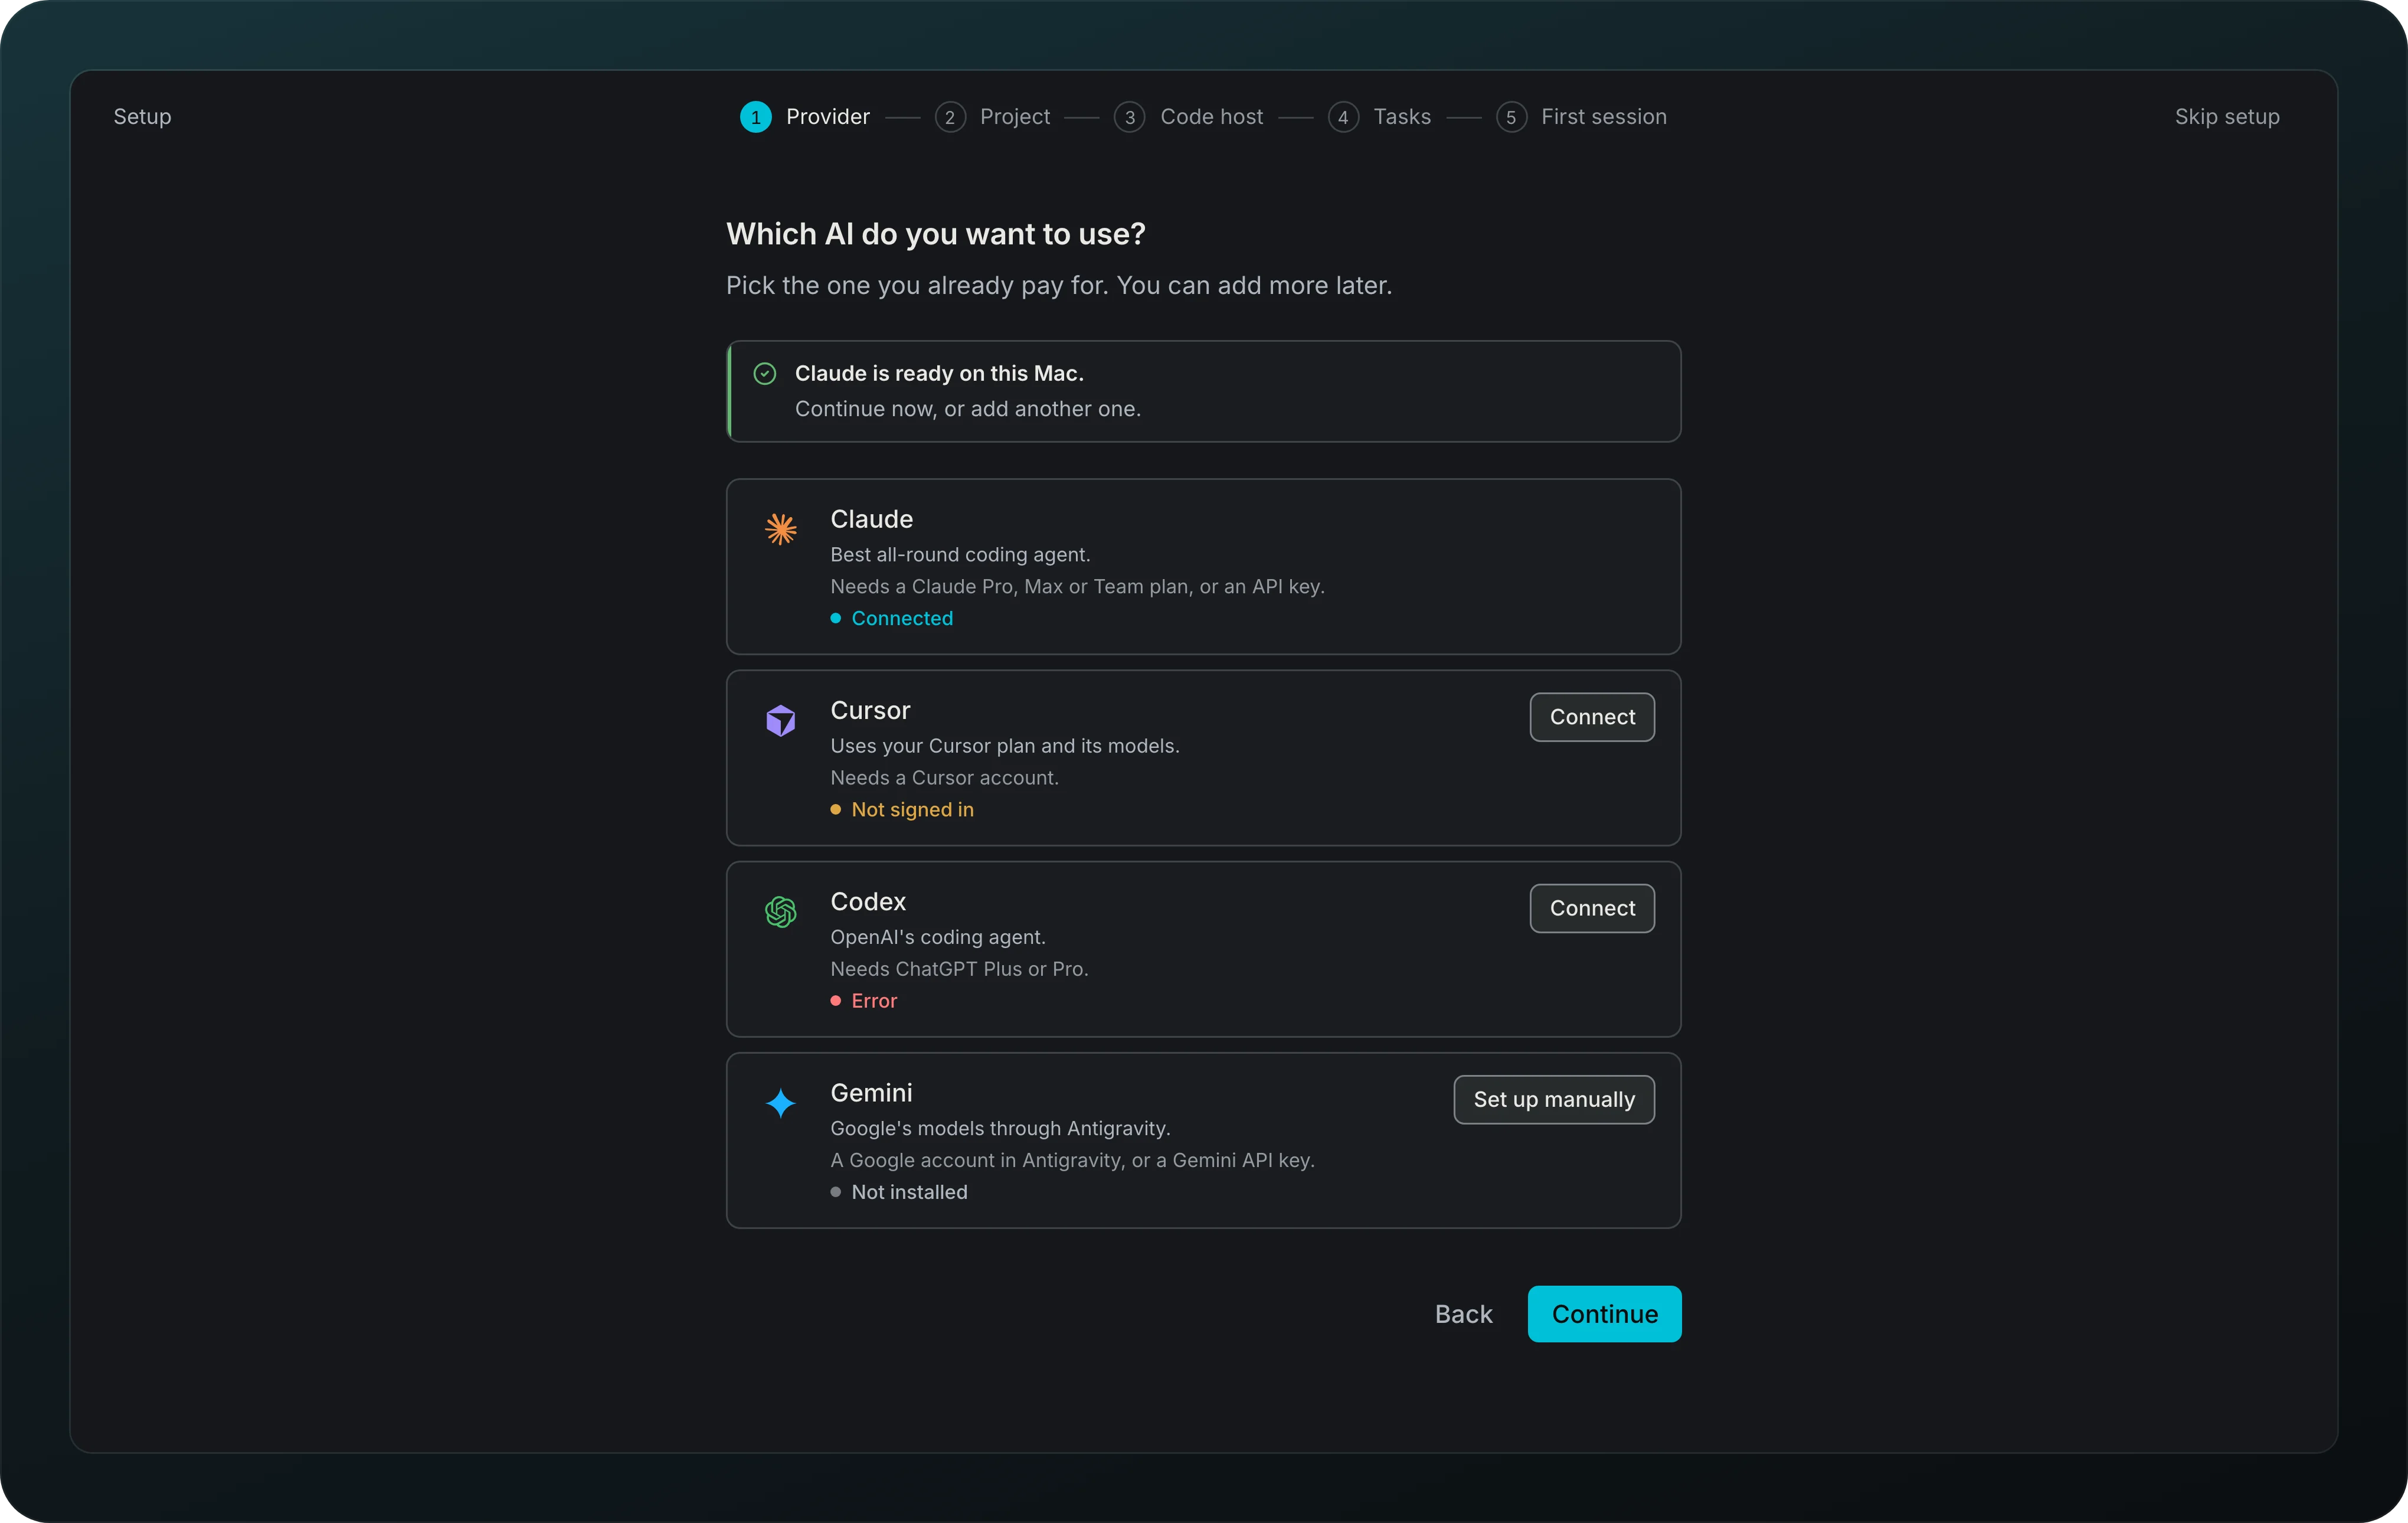Click step 1 Provider number badge
This screenshot has width=2408, height=1523.
[755, 117]
